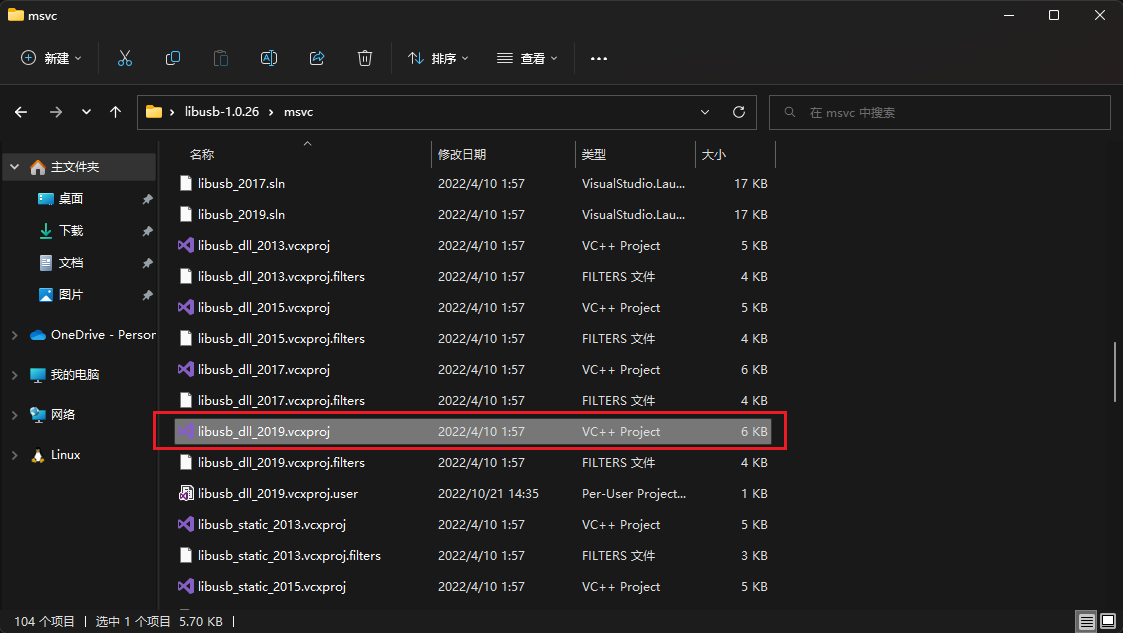
Task: Click Visual Studio icon of libusb_dll_2015.vcxproj
Action: coord(185,307)
